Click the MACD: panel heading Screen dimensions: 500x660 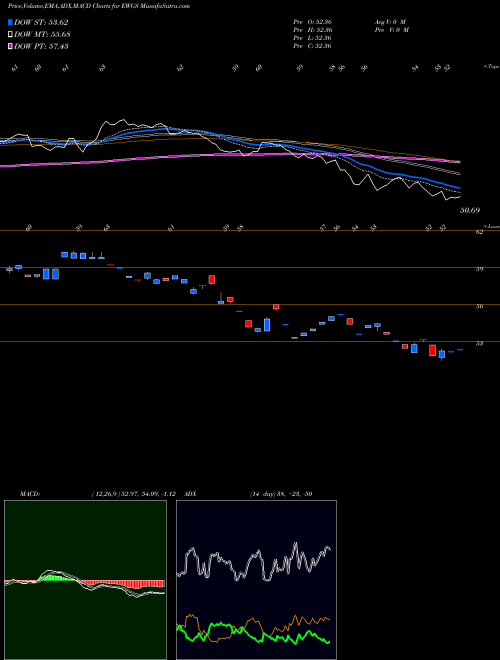[x=30, y=494]
